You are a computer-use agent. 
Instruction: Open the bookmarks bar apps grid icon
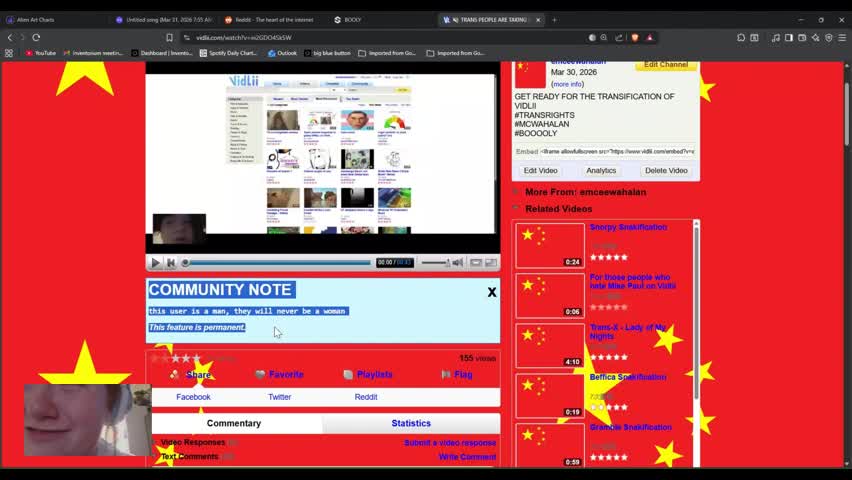coord(9,53)
